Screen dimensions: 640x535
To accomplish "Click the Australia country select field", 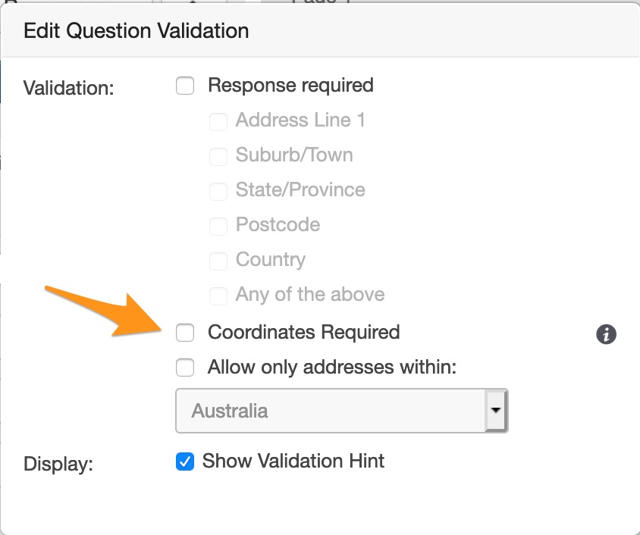I will [330, 411].
